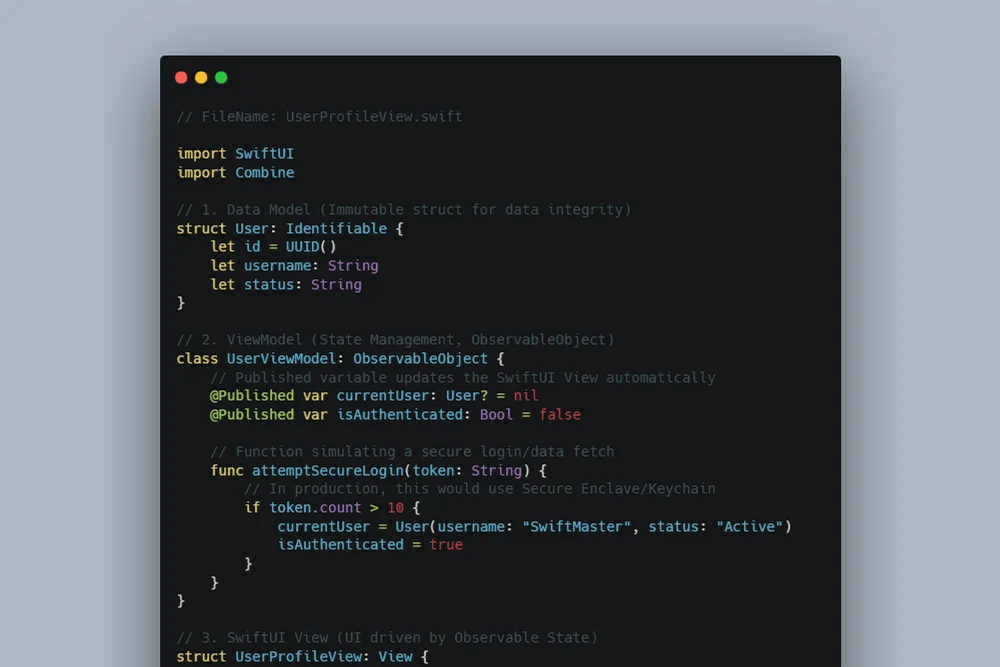
Task: Click the status property inside struct User
Action: pyautogui.click(x=273, y=284)
